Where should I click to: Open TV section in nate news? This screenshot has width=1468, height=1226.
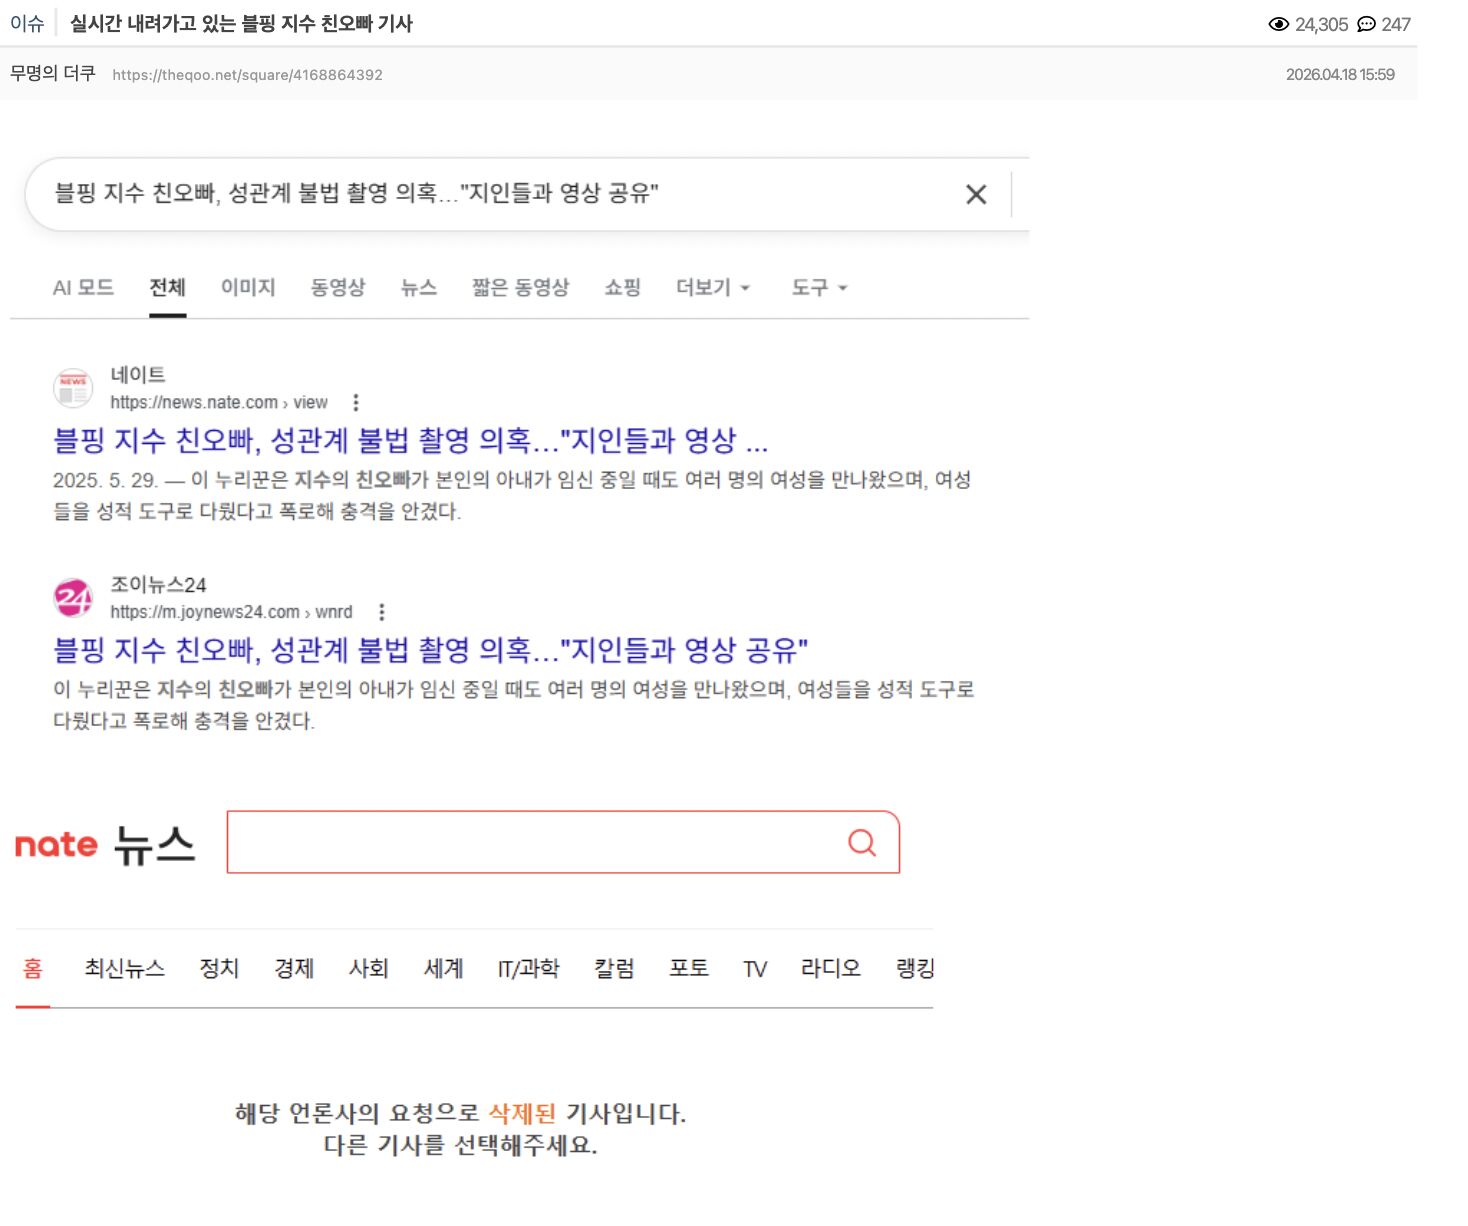[755, 968]
